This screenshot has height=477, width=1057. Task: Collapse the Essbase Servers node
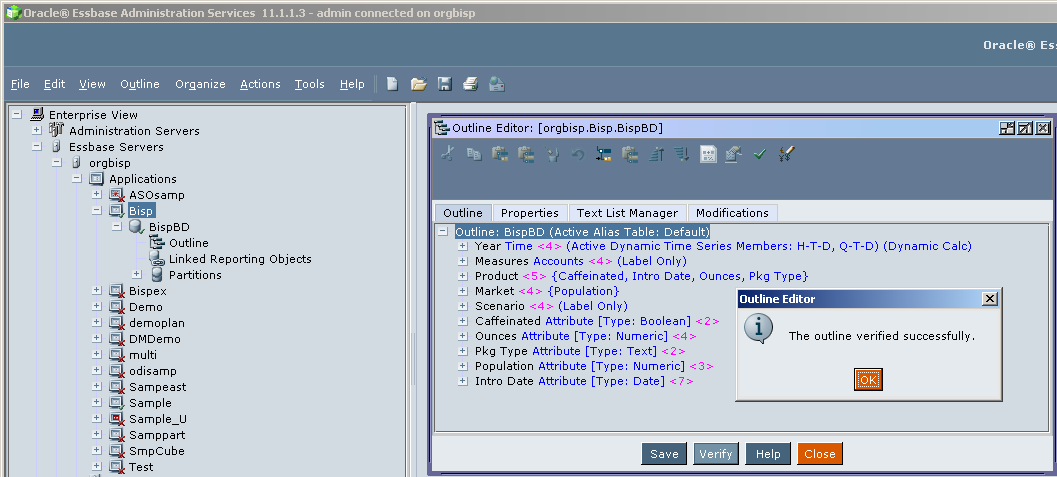pyautogui.click(x=36, y=147)
